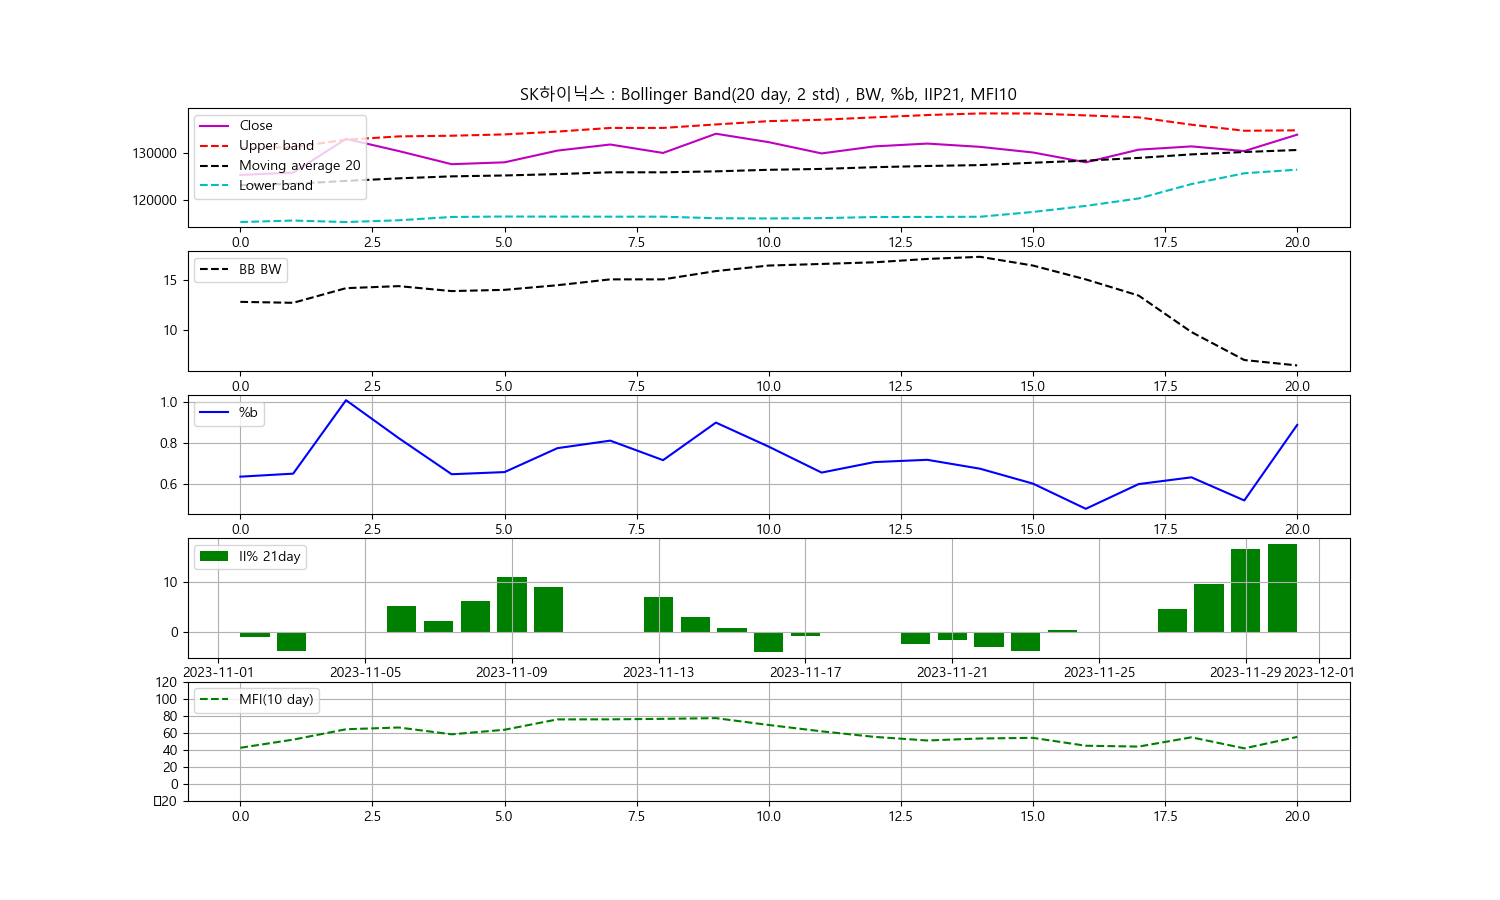This screenshot has height=900, width=1500.
Task: Click the "Lower band" legend label
Action: pyautogui.click(x=276, y=186)
